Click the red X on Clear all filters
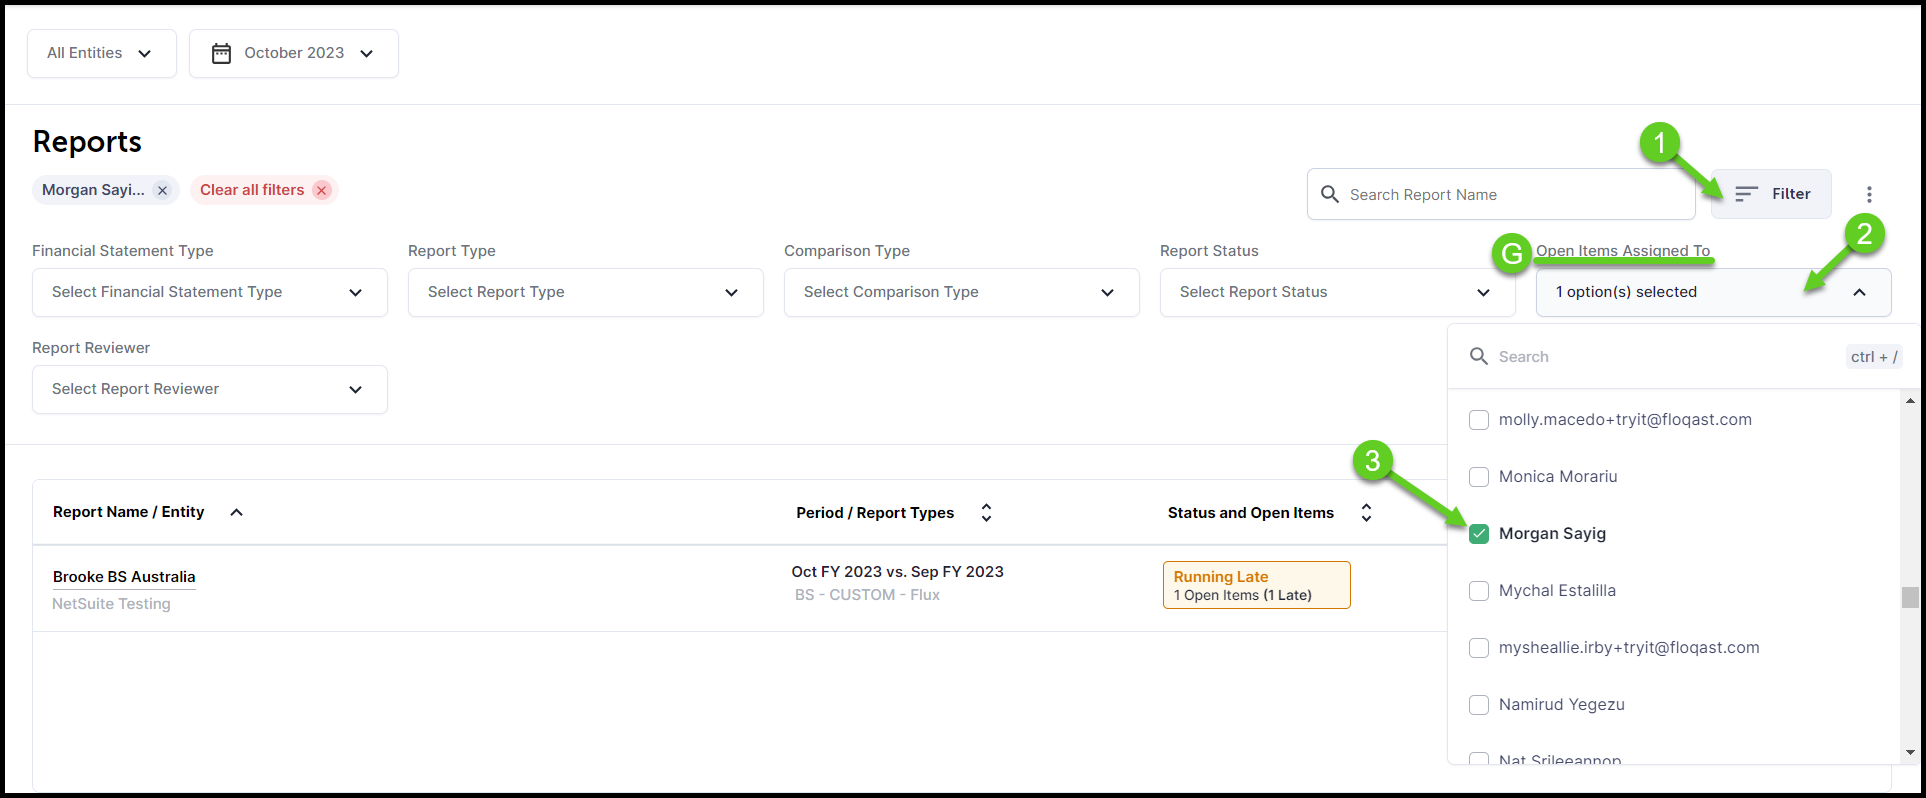1926x798 pixels. 321,190
